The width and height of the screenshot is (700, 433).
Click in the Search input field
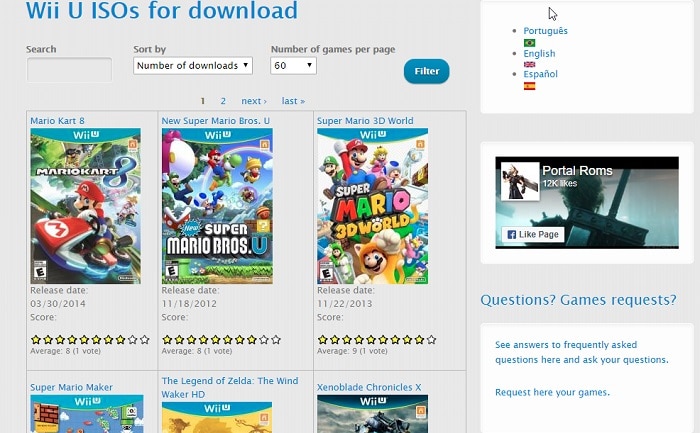click(69, 69)
